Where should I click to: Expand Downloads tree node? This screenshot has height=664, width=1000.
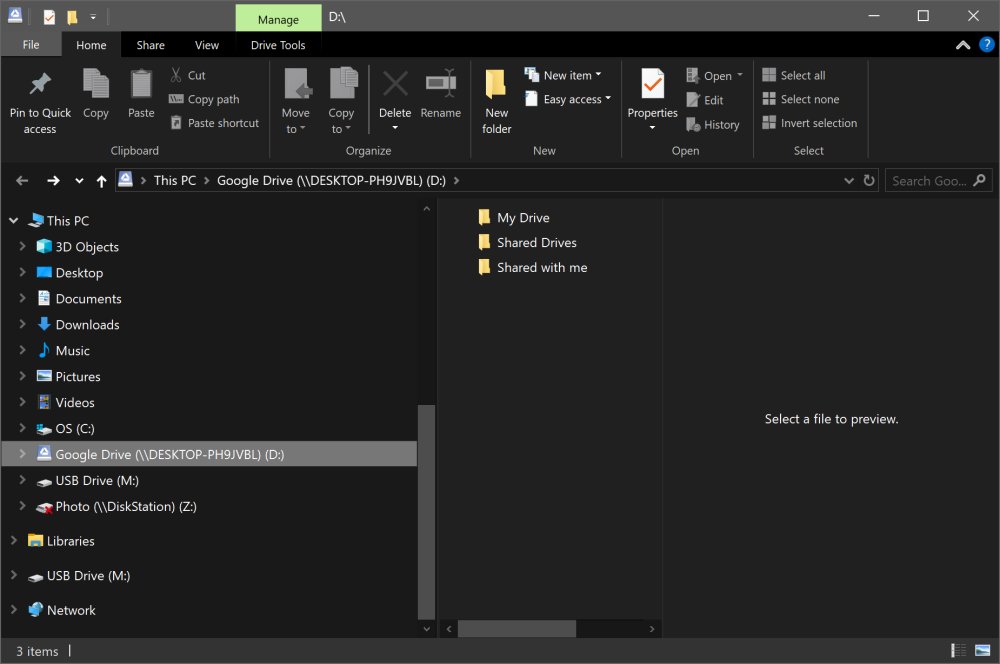(x=22, y=324)
